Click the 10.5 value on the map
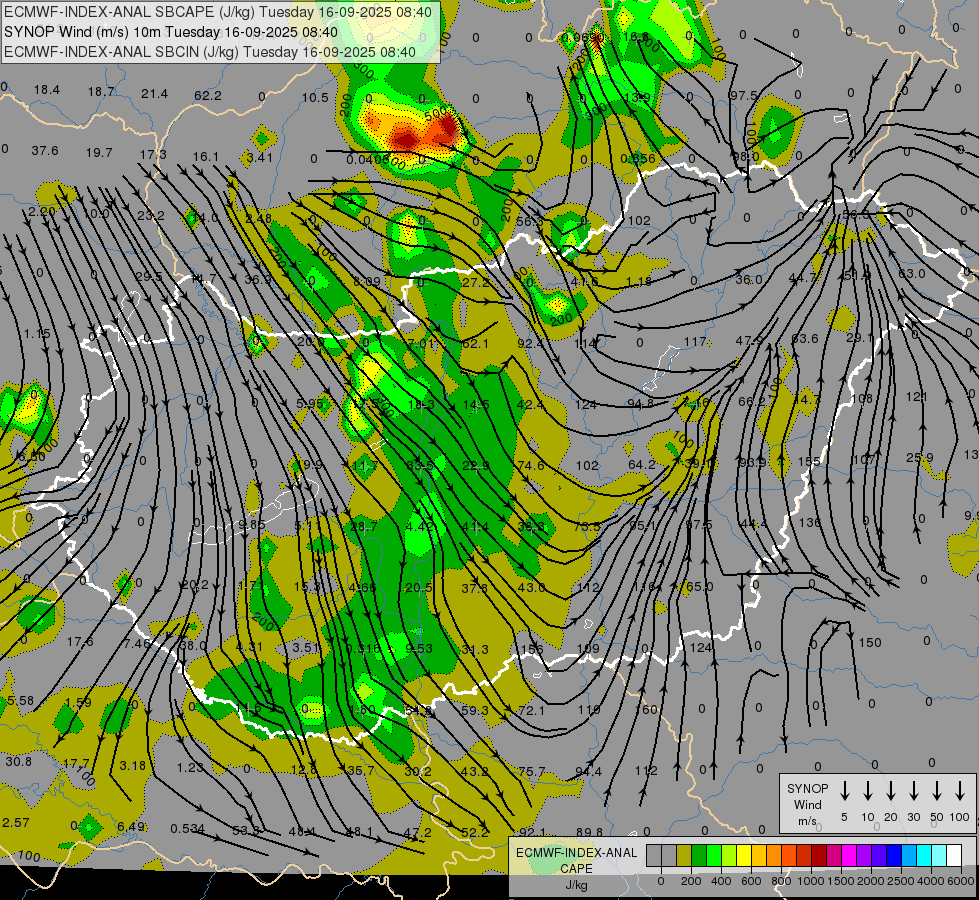The width and height of the screenshot is (979, 900). pyautogui.click(x=315, y=97)
